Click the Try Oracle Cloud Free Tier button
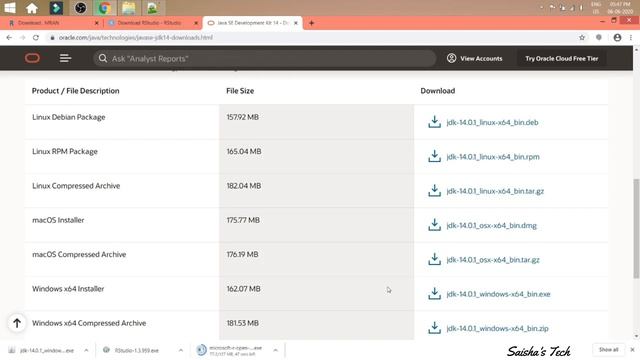Image resolution: width=640 pixels, height=360 pixels. tap(562, 58)
